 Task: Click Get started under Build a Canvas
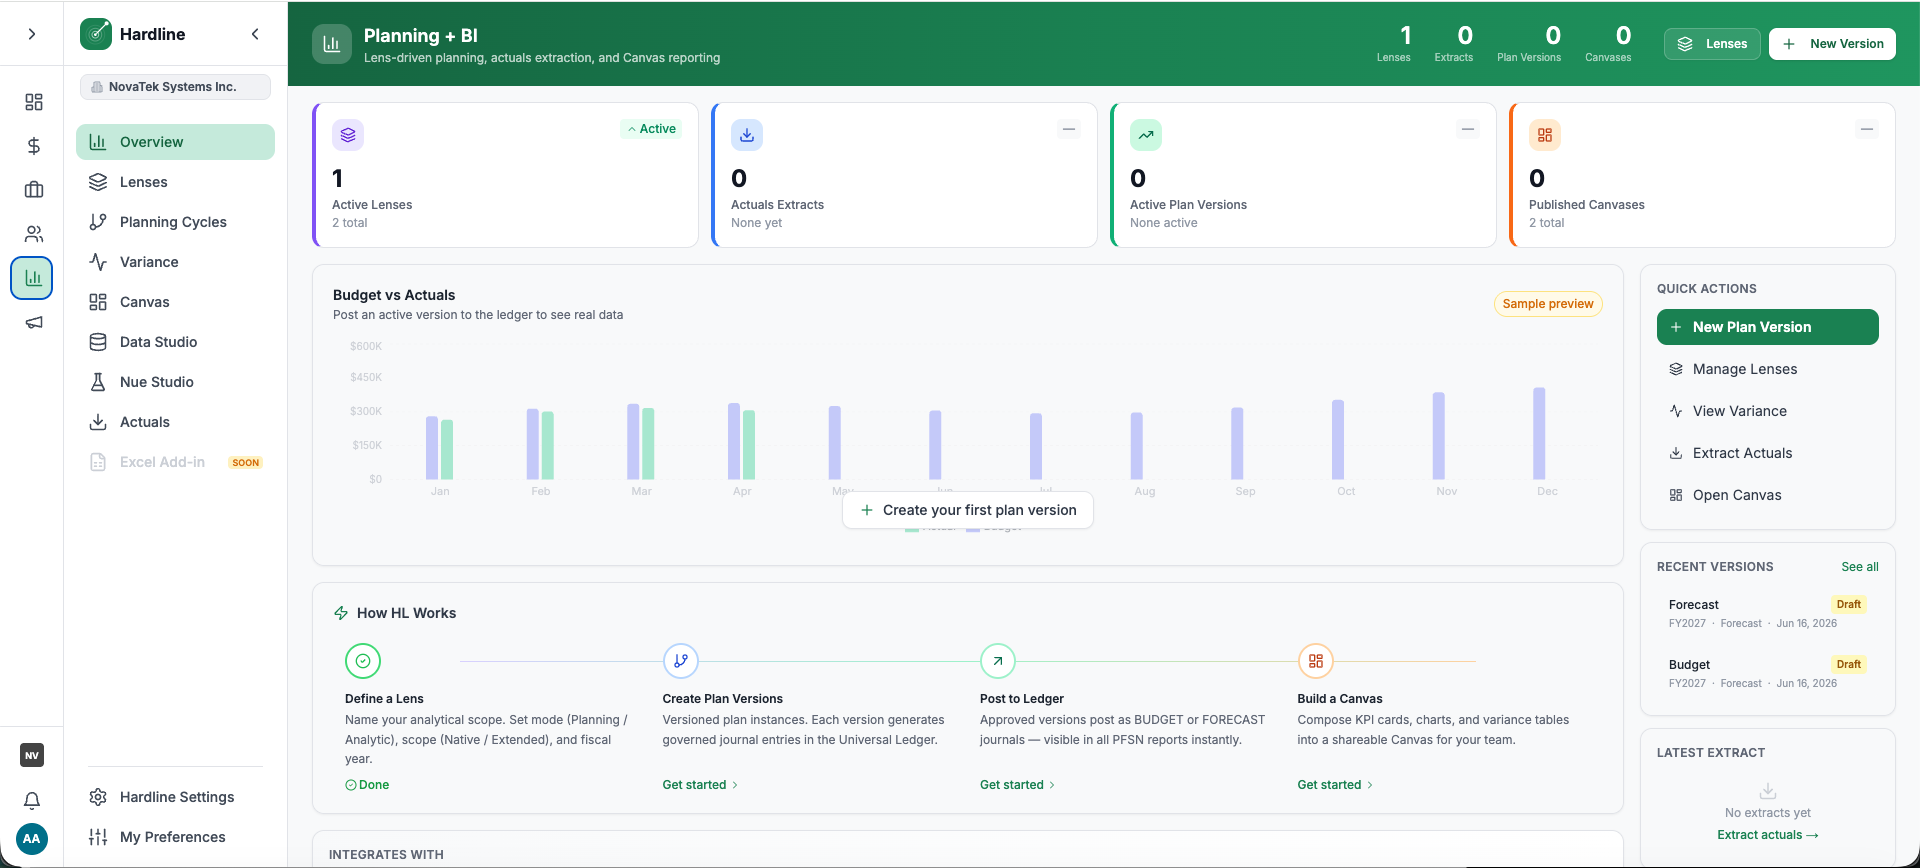(x=1335, y=785)
